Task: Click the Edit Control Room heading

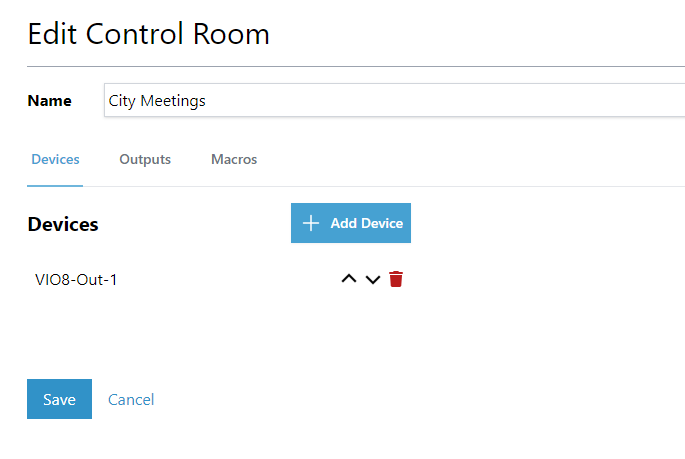Action: click(x=148, y=34)
